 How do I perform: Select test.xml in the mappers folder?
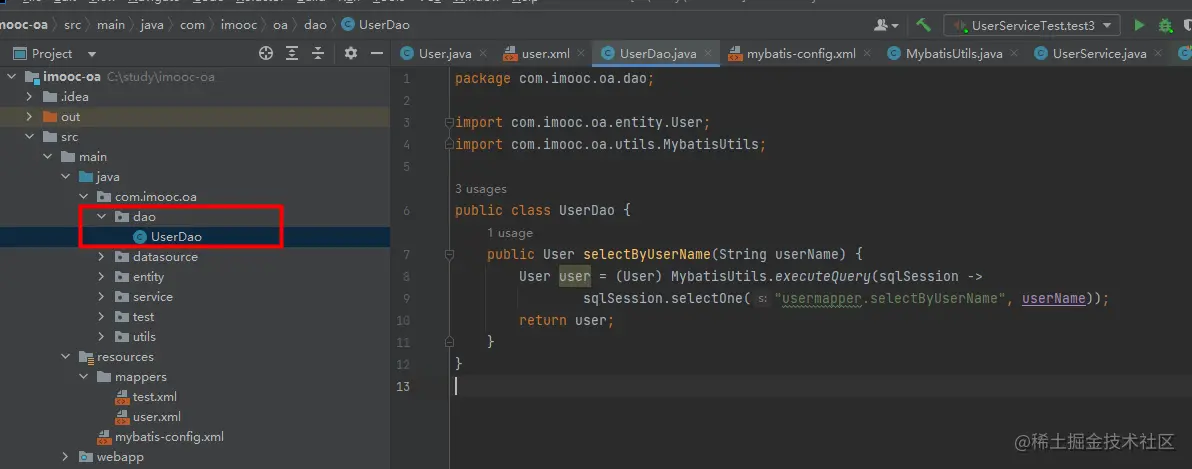point(154,397)
